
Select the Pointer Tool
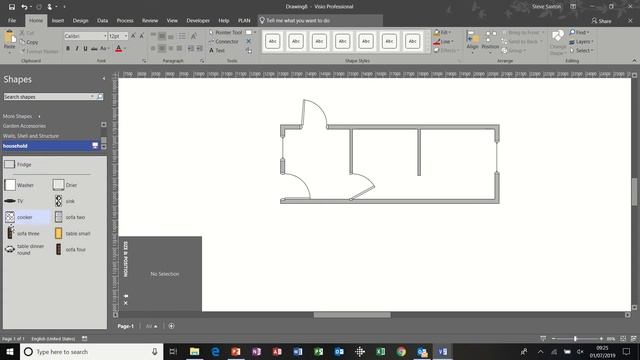[x=225, y=32]
